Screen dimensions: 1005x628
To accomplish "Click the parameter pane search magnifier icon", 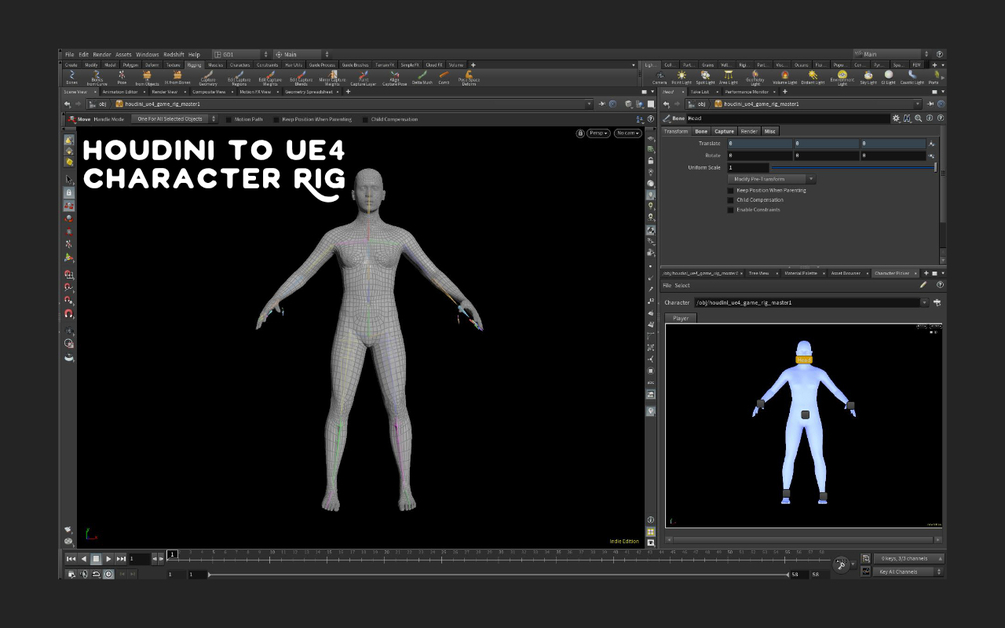I will point(918,119).
